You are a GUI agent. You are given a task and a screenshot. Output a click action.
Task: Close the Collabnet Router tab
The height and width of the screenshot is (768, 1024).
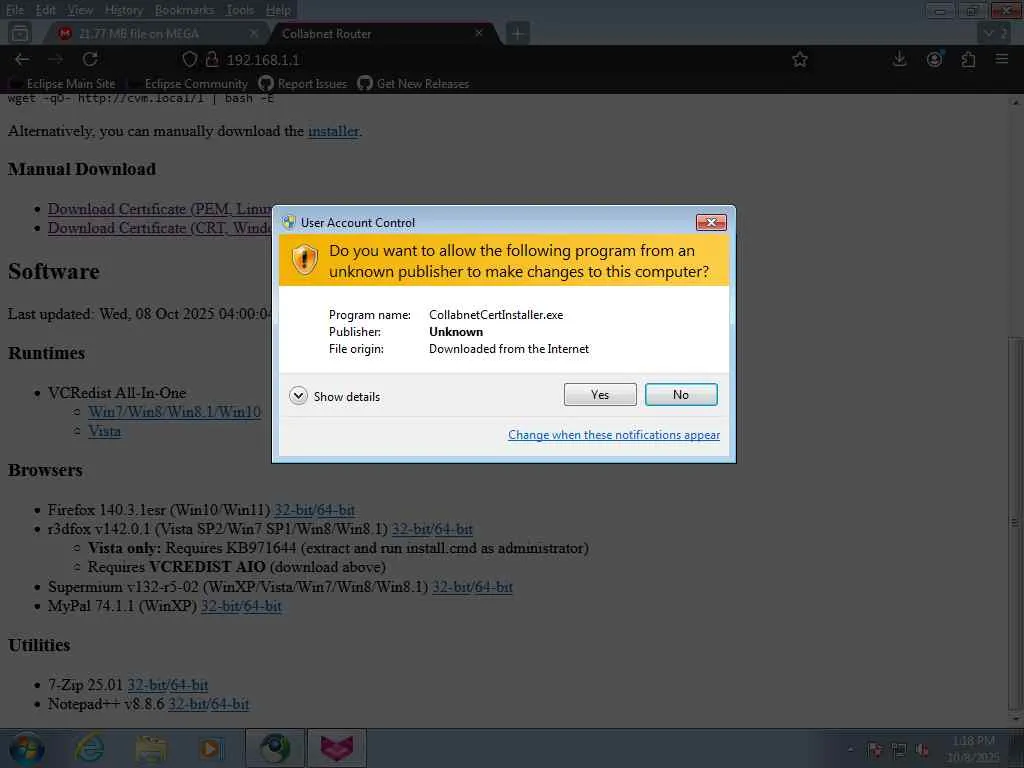pyautogui.click(x=479, y=33)
